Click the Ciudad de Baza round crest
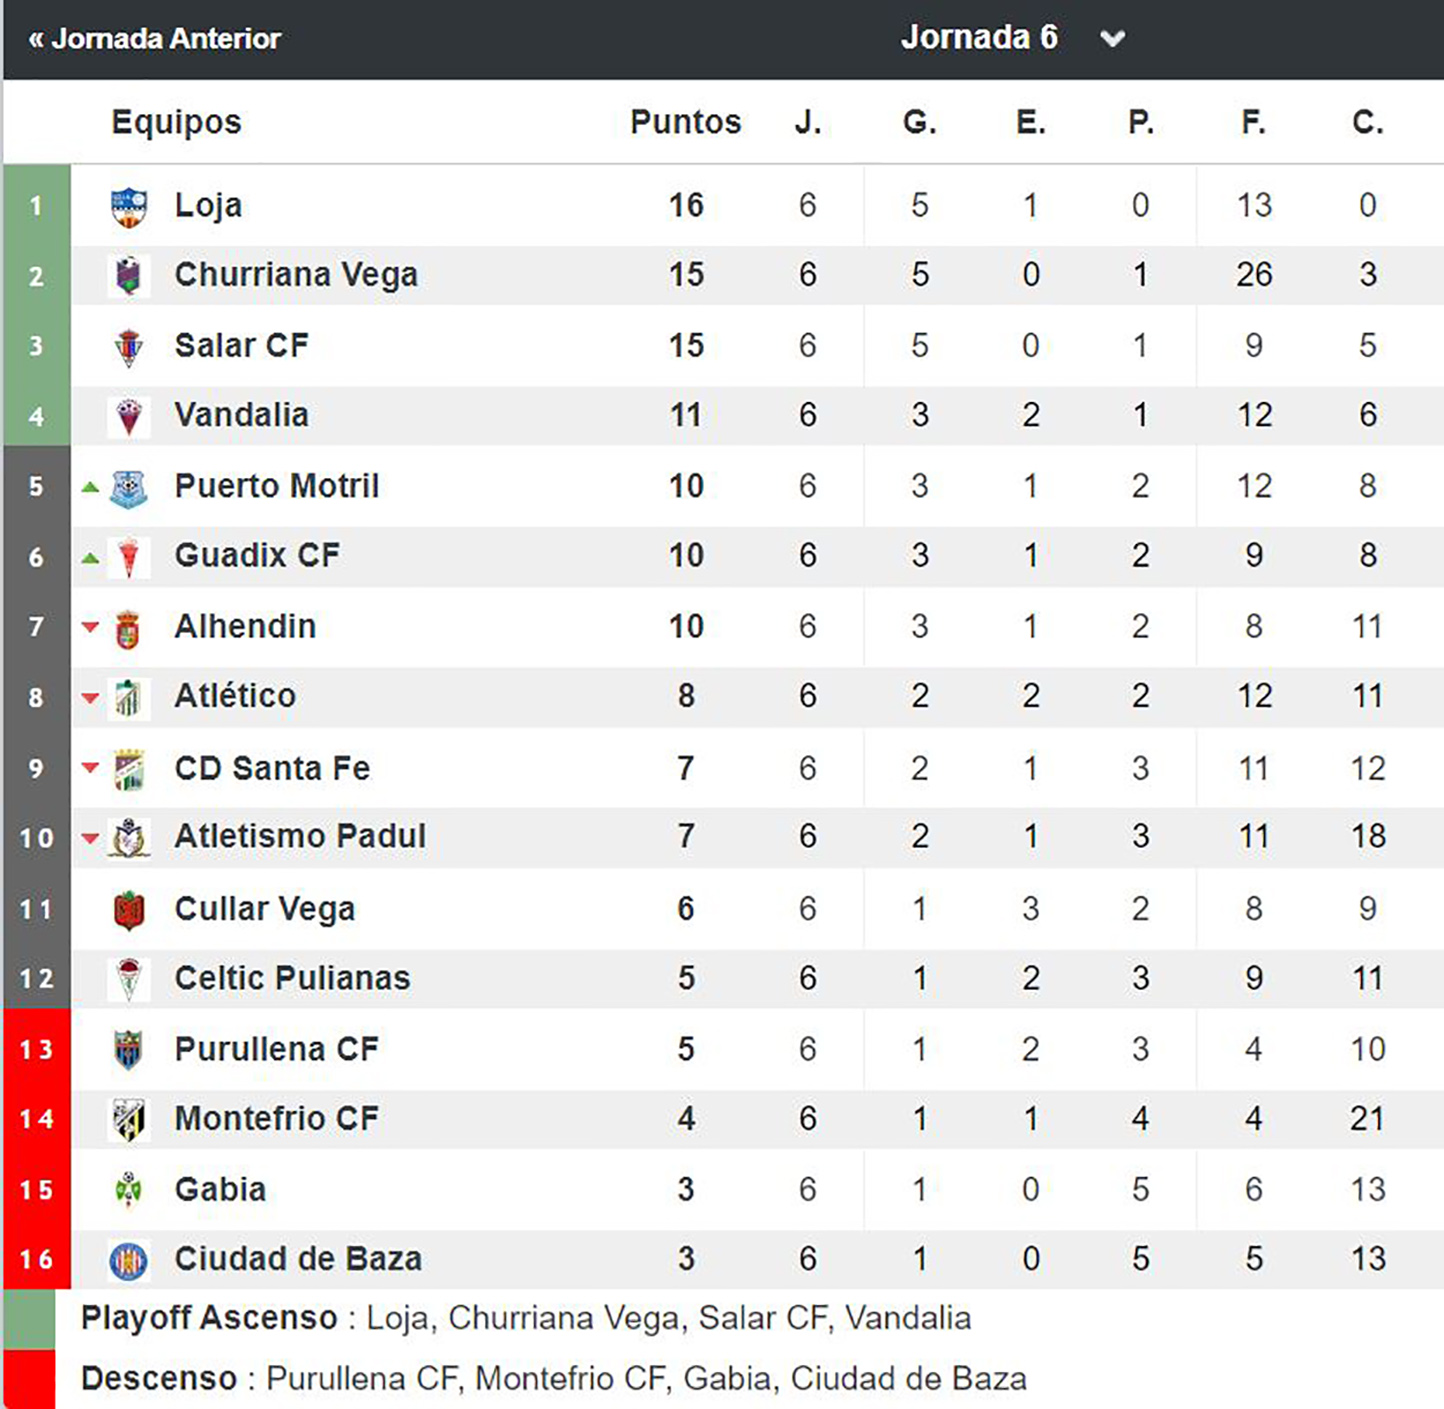 129,1260
